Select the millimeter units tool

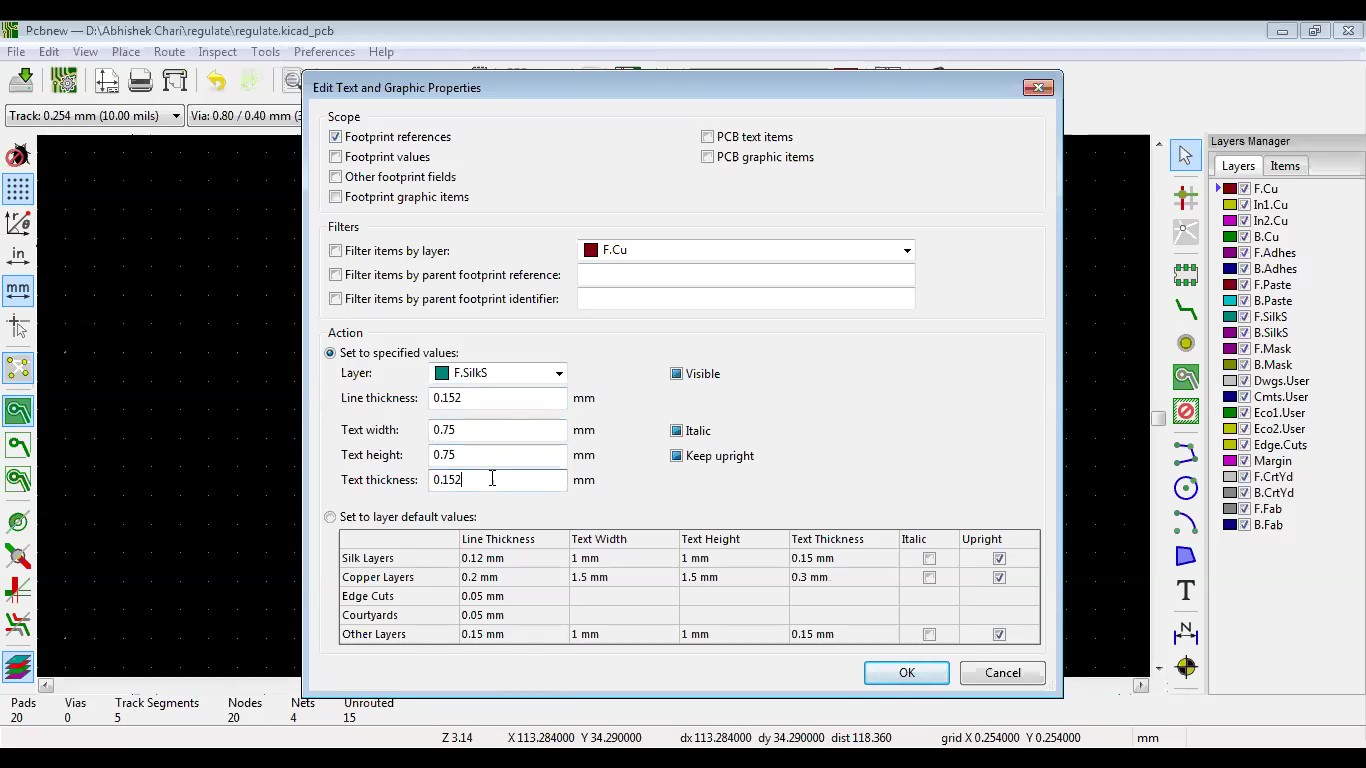coord(18,290)
